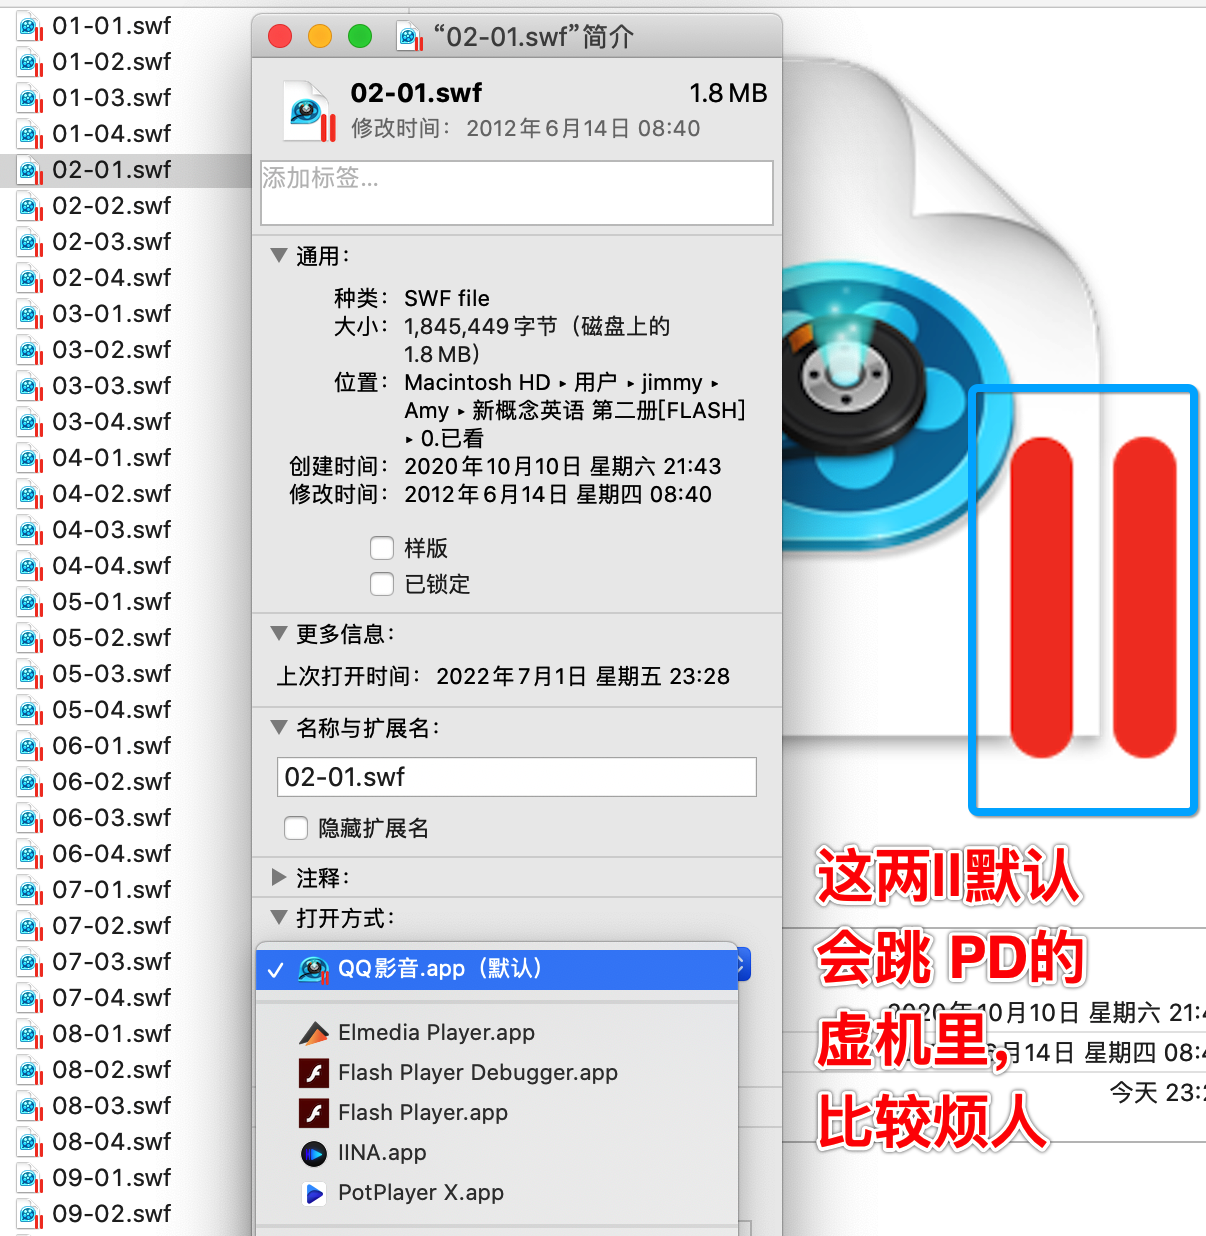The width and height of the screenshot is (1206, 1236).
Task: Collapse the 打开方式 section
Action: tap(279, 918)
